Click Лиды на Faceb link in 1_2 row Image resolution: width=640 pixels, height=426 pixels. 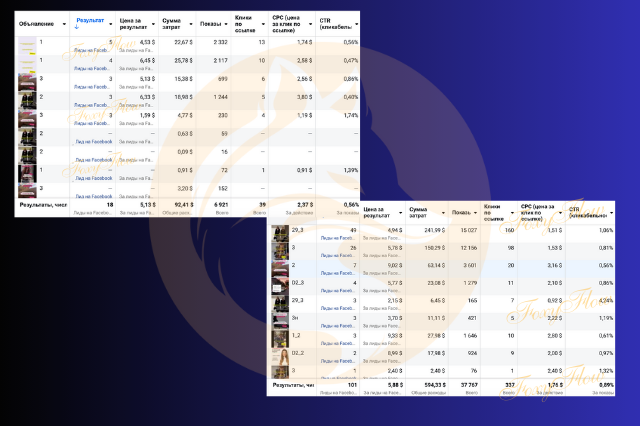(338, 343)
